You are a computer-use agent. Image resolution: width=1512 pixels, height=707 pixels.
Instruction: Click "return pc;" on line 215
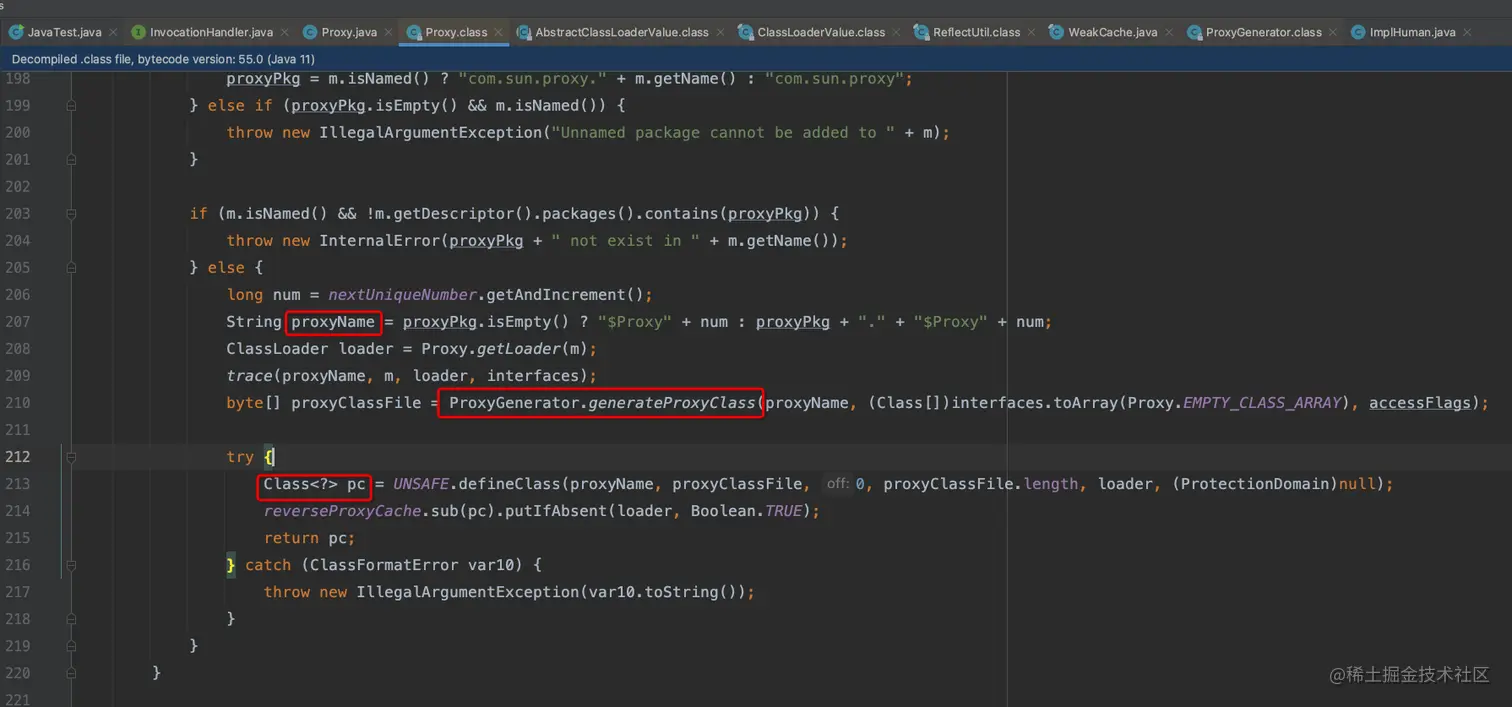pyautogui.click(x=309, y=537)
